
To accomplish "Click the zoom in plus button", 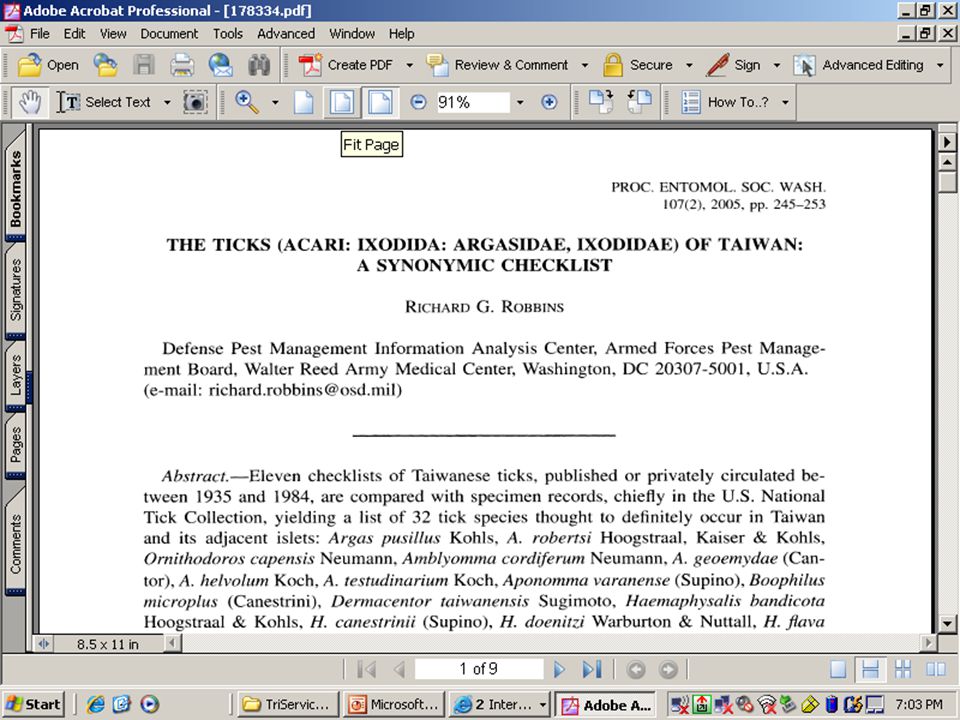I will coord(549,102).
